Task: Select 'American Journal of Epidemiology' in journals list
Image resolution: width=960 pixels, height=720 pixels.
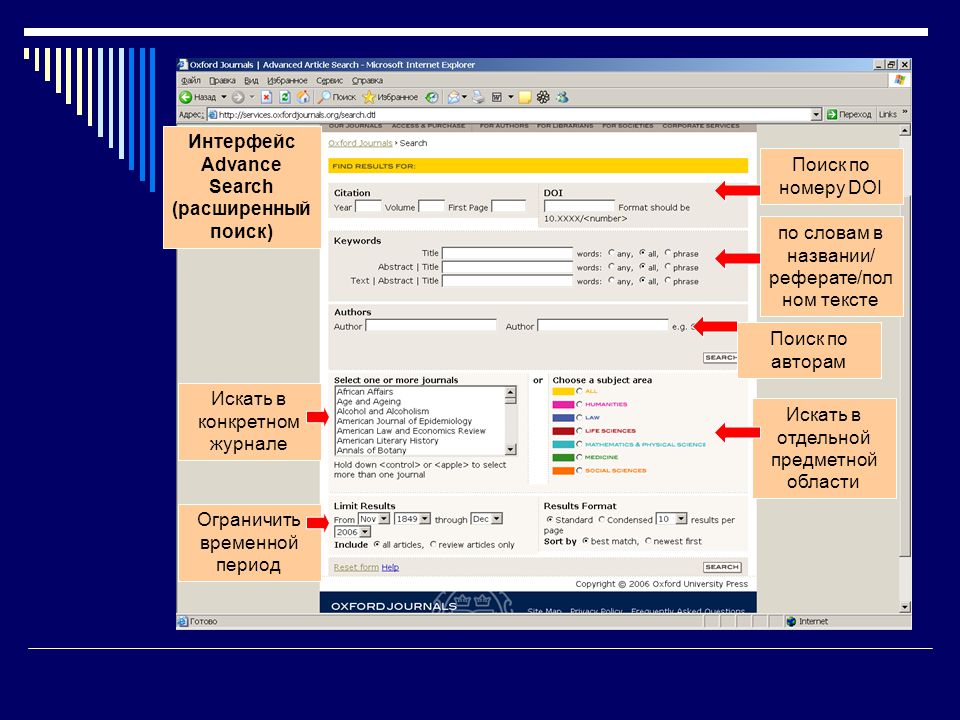Action: tap(420, 421)
